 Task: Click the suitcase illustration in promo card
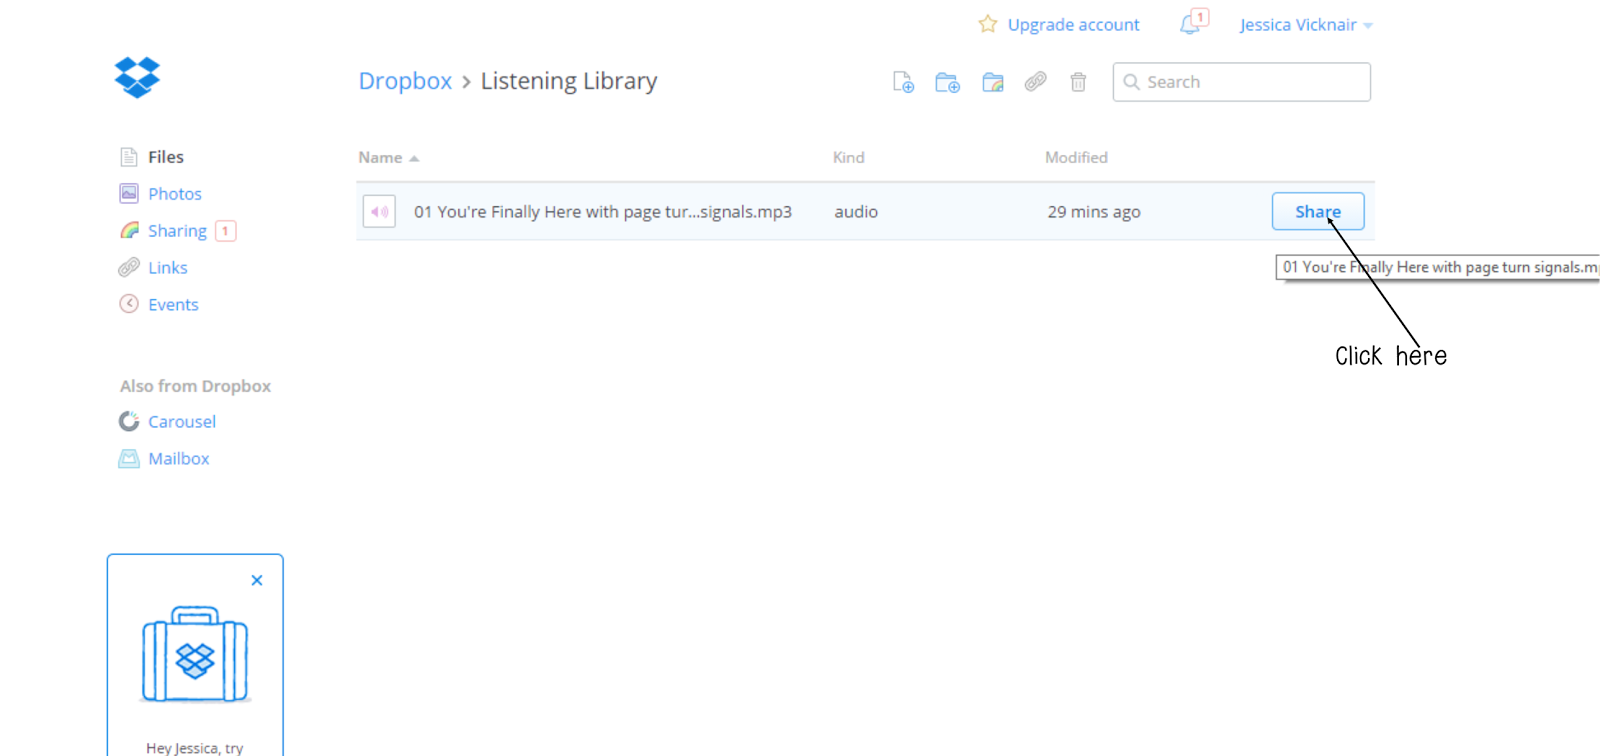tap(195, 654)
